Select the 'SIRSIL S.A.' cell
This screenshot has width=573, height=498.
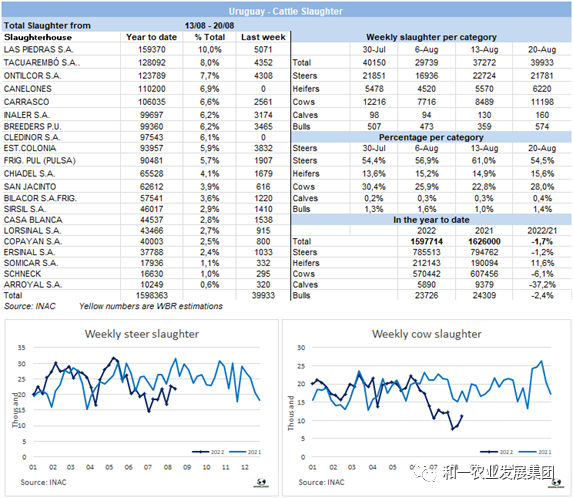coord(24,209)
